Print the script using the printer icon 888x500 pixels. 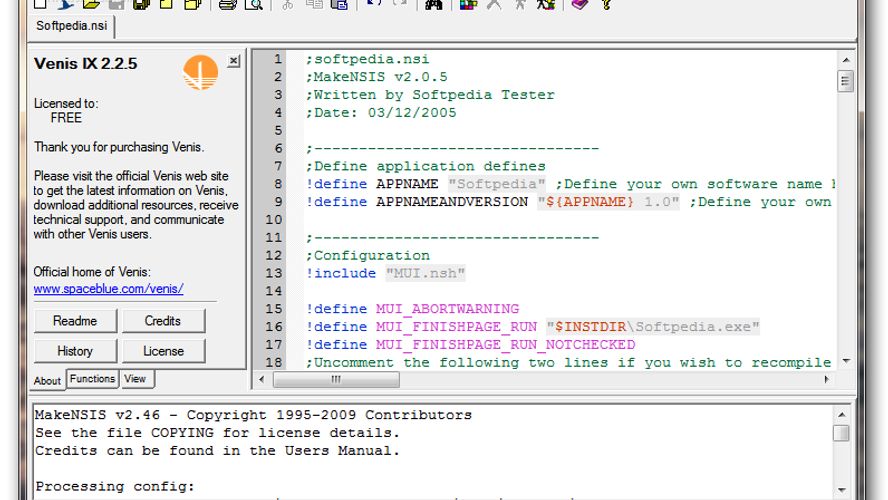[x=228, y=5]
